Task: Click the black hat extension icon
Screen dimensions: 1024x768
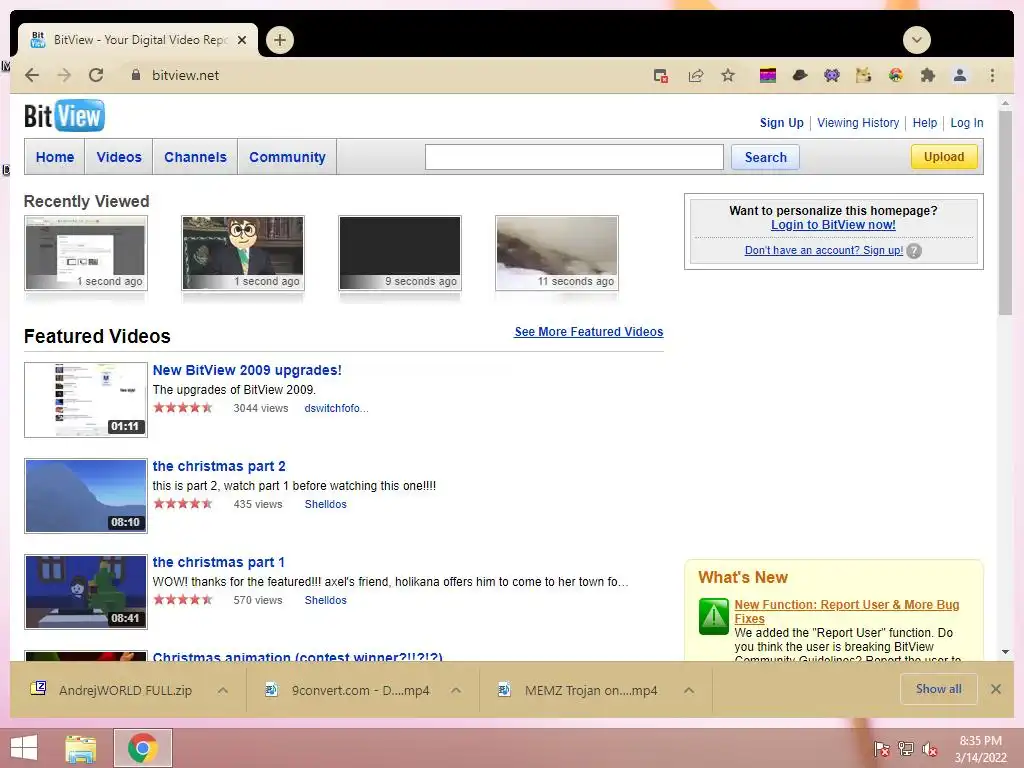Action: (800, 76)
